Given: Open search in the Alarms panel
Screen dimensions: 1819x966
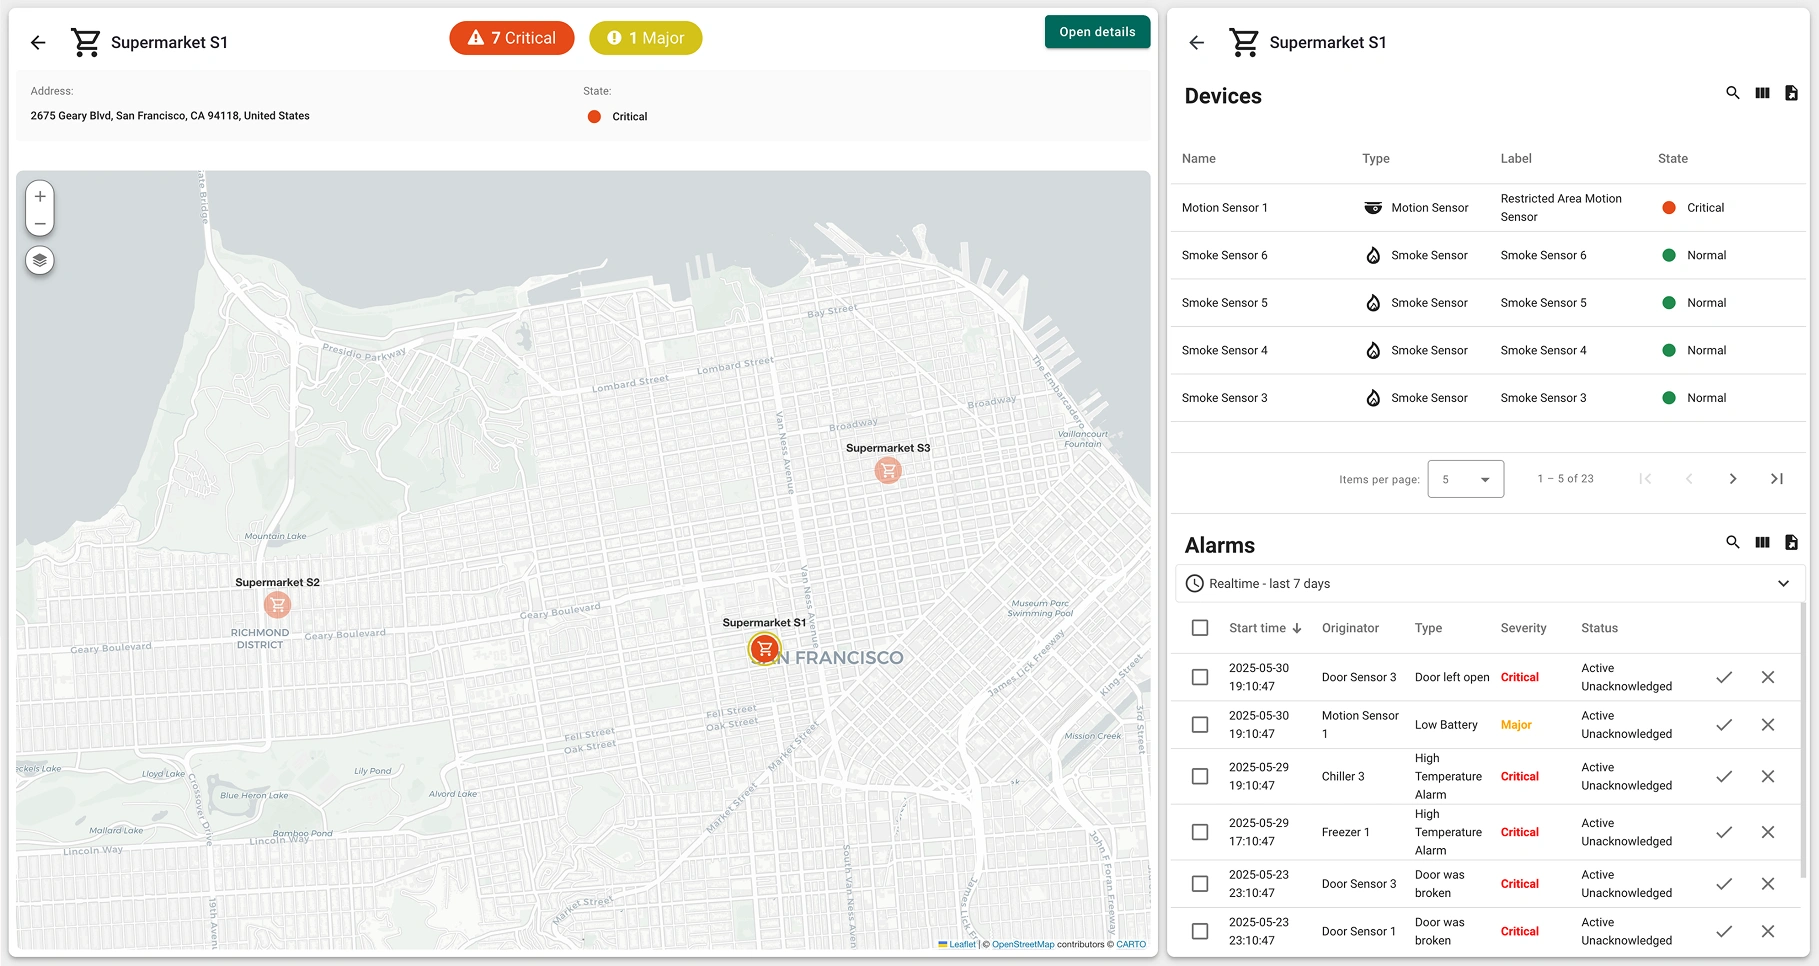Looking at the screenshot, I should [1733, 542].
